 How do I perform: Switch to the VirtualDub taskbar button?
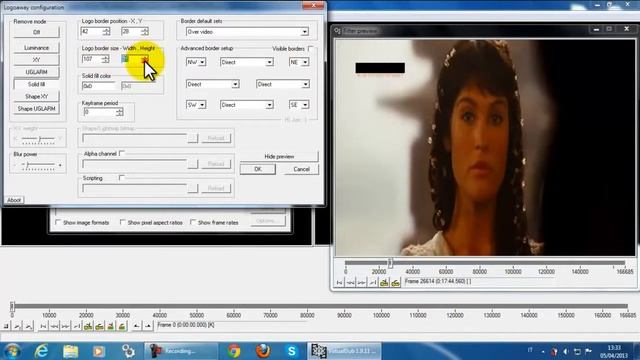(x=344, y=351)
